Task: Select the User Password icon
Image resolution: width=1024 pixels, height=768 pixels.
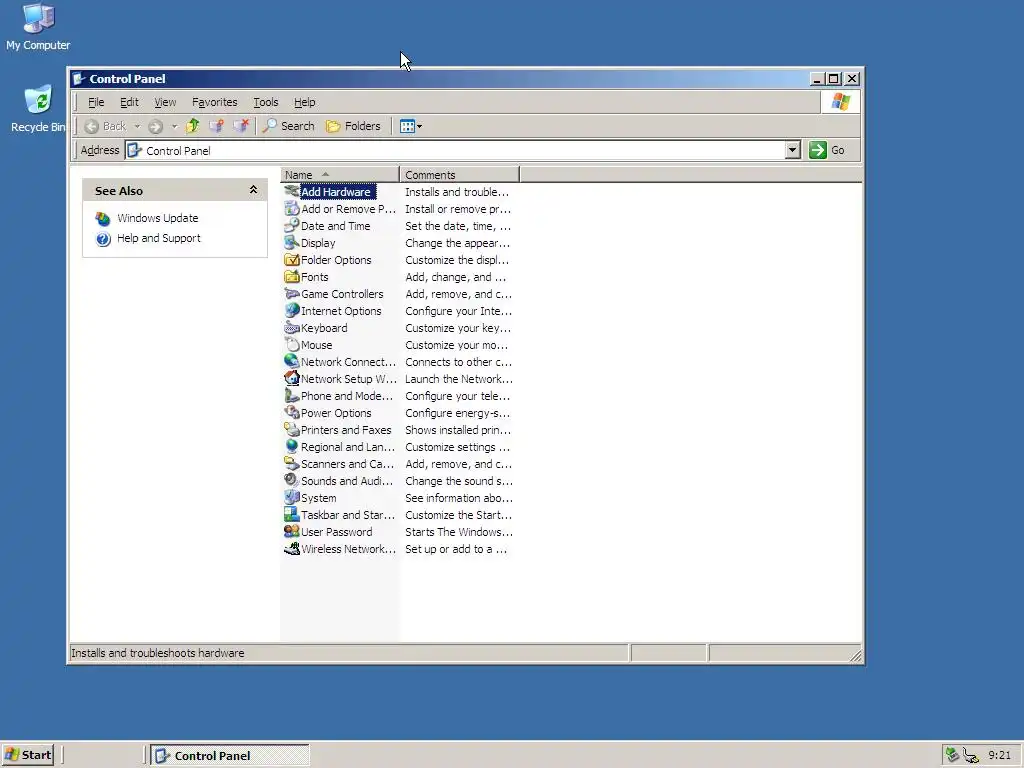Action: [292, 531]
